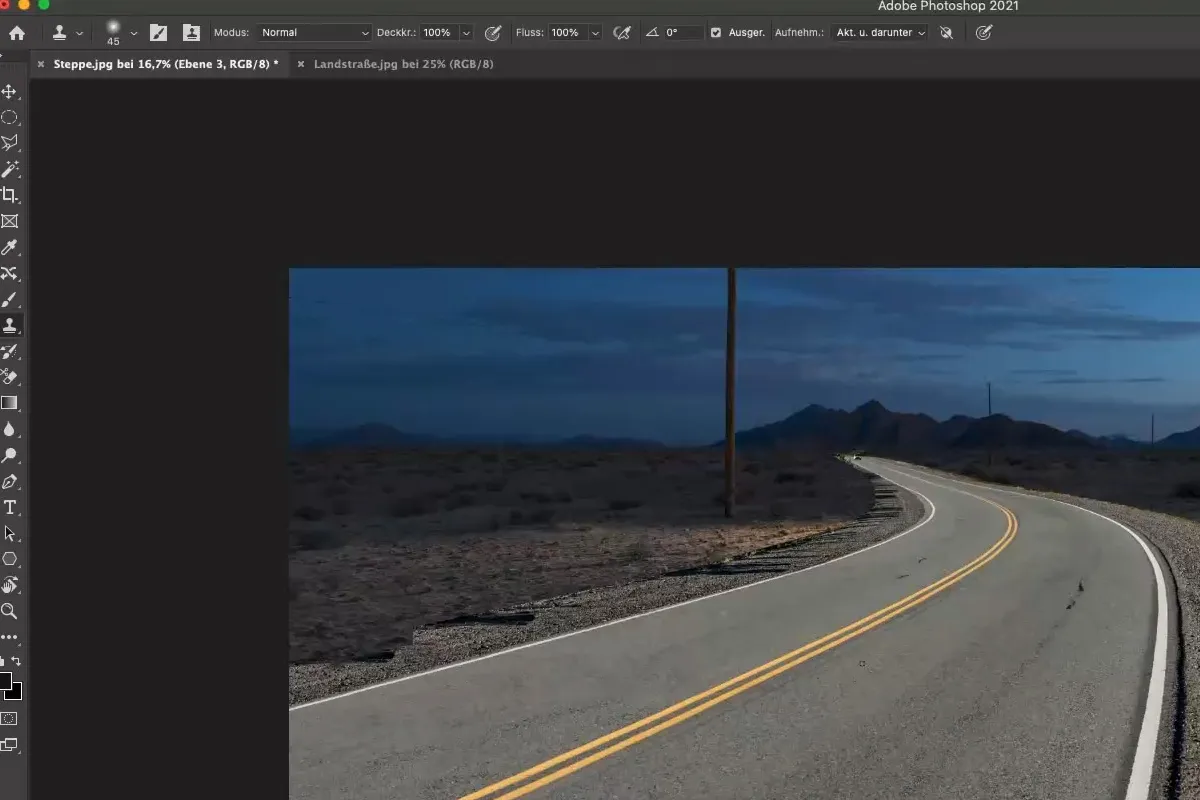Screen dimensions: 1200x800
Task: Click the Home icon in the options bar
Action: (18, 32)
